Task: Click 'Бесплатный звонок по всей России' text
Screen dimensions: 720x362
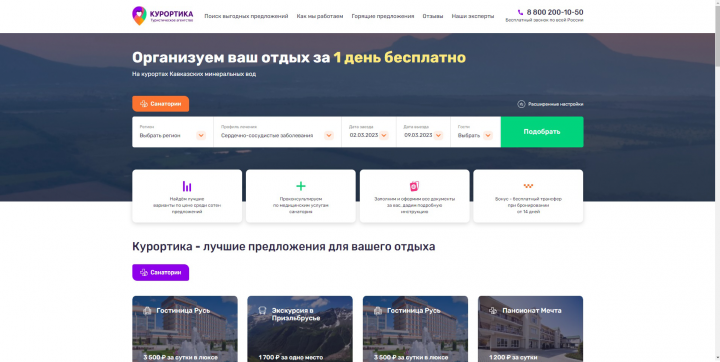Action: click(544, 20)
